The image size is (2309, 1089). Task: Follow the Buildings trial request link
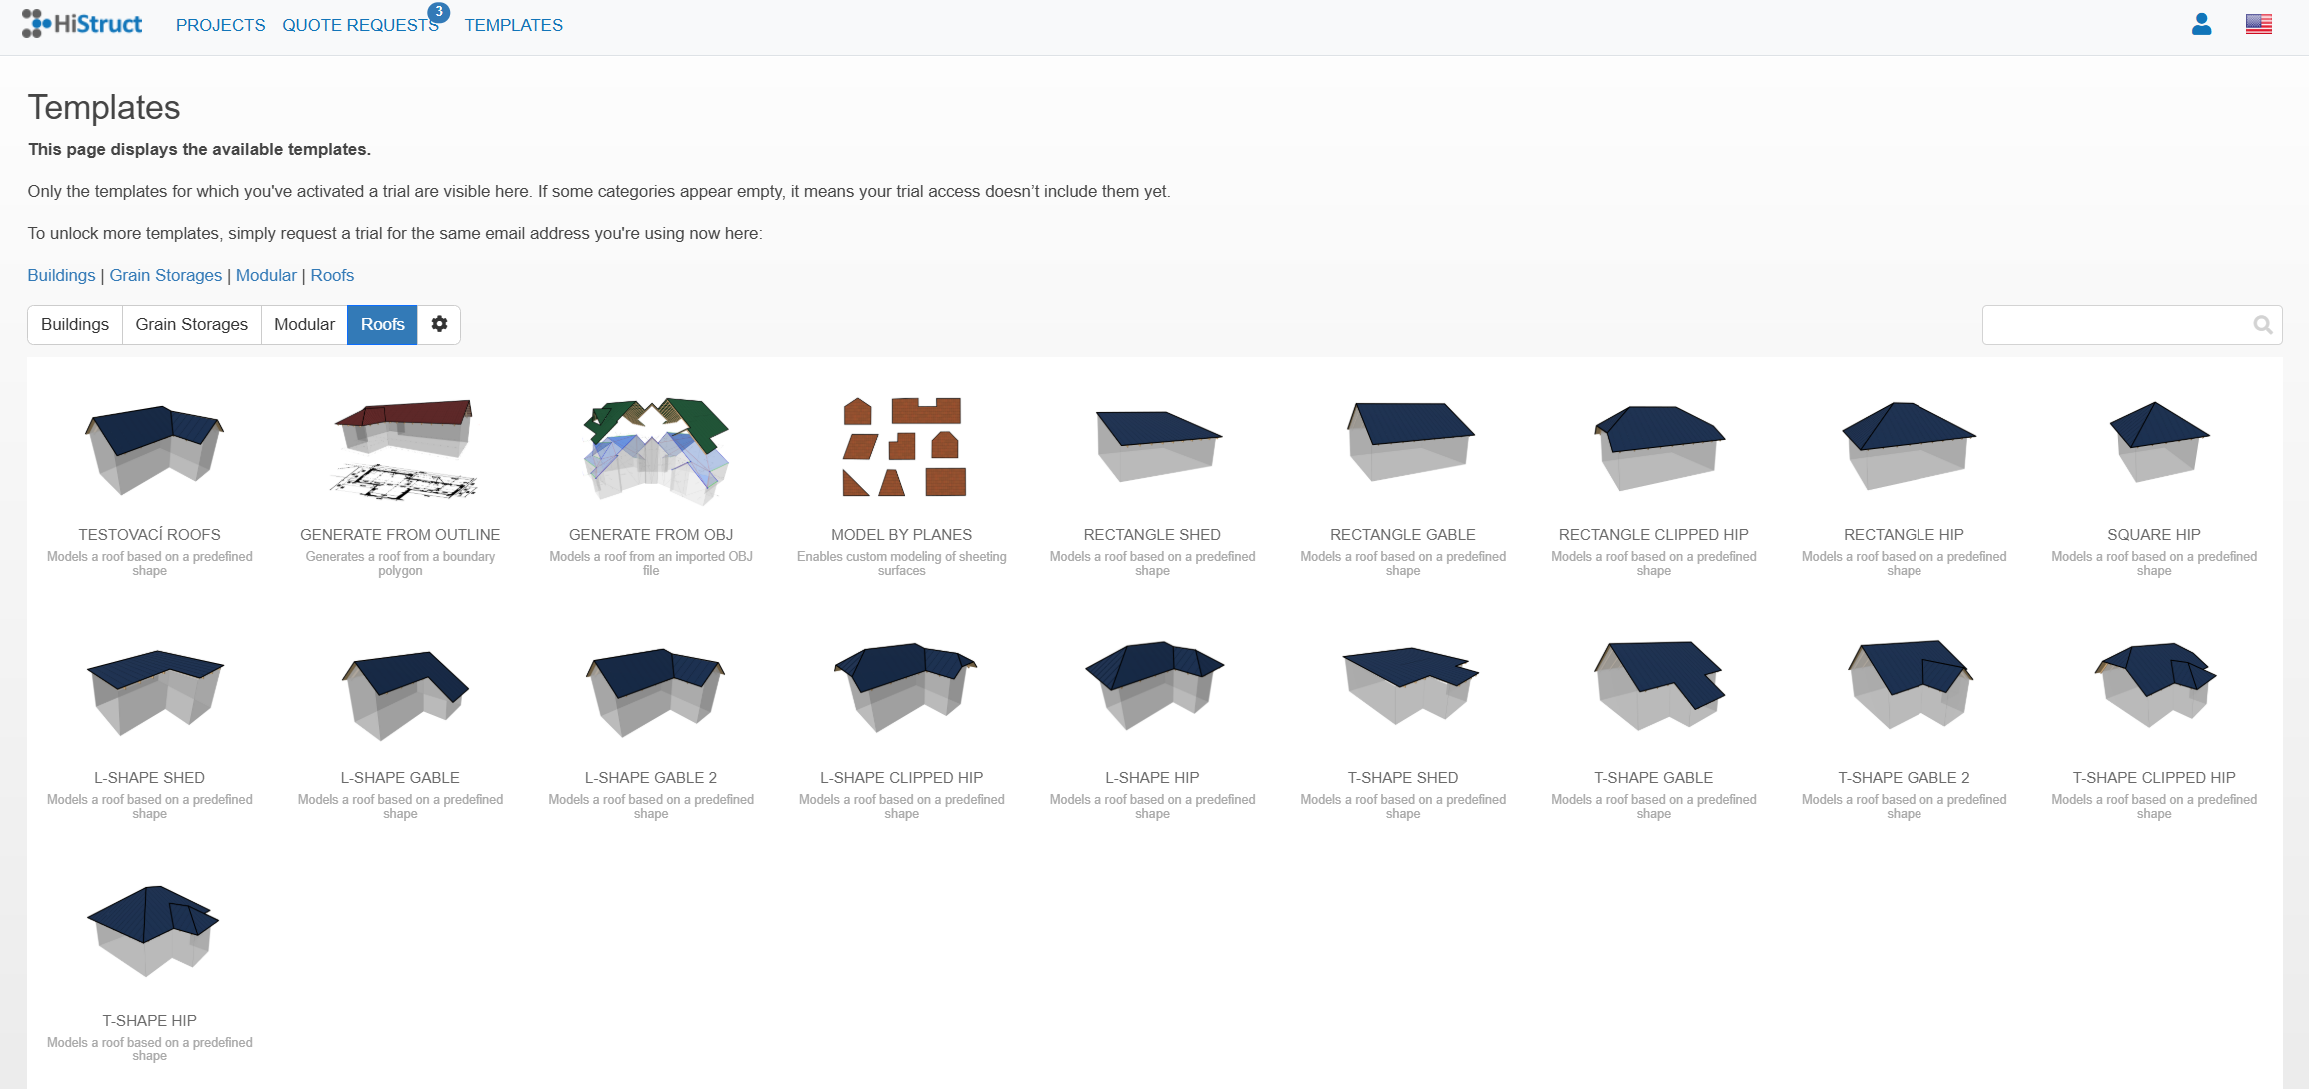[61, 275]
